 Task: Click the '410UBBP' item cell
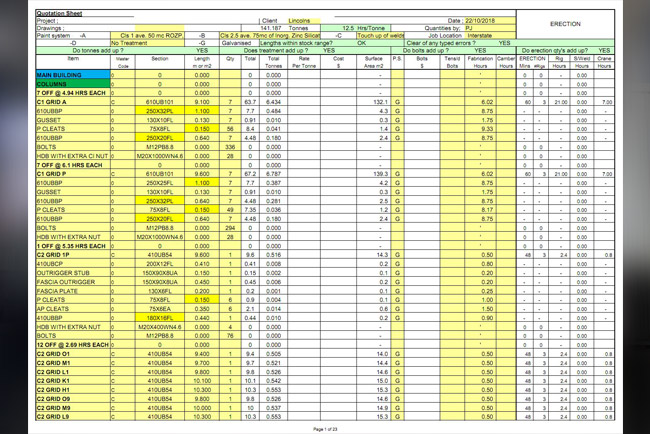pyautogui.click(x=73, y=318)
